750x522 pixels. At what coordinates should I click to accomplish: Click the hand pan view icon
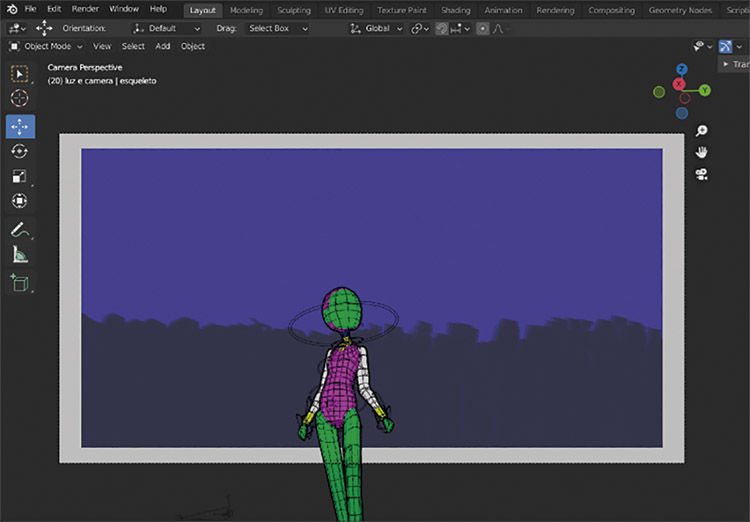pos(702,152)
